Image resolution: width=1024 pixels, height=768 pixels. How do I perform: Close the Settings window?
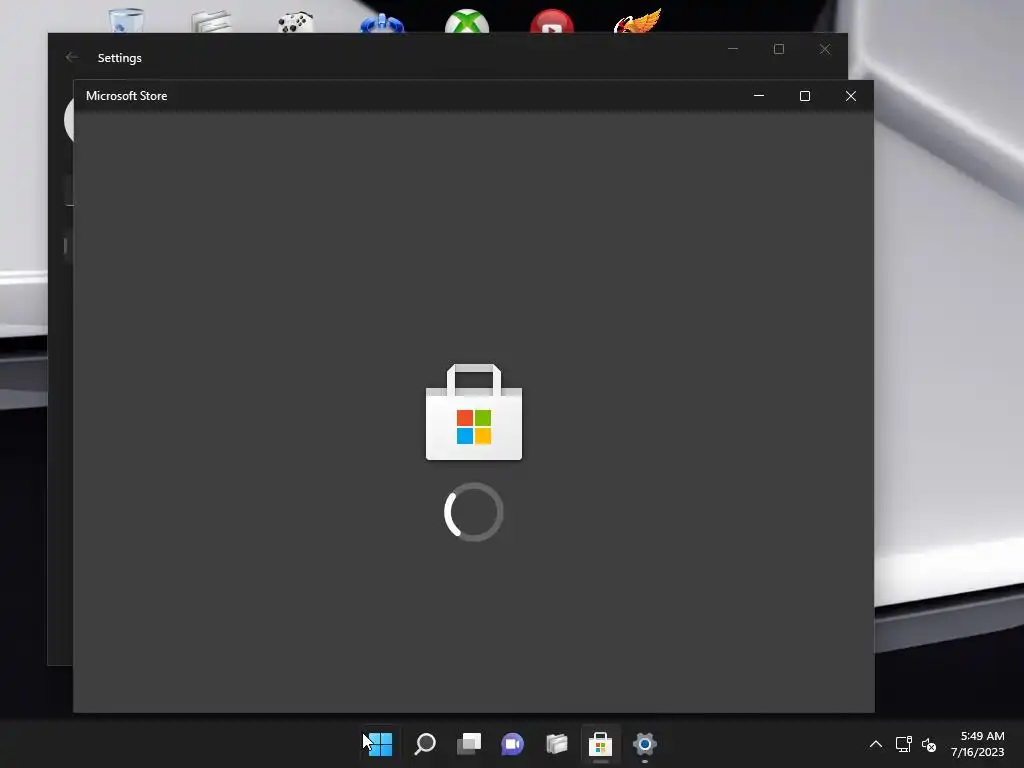coord(825,49)
